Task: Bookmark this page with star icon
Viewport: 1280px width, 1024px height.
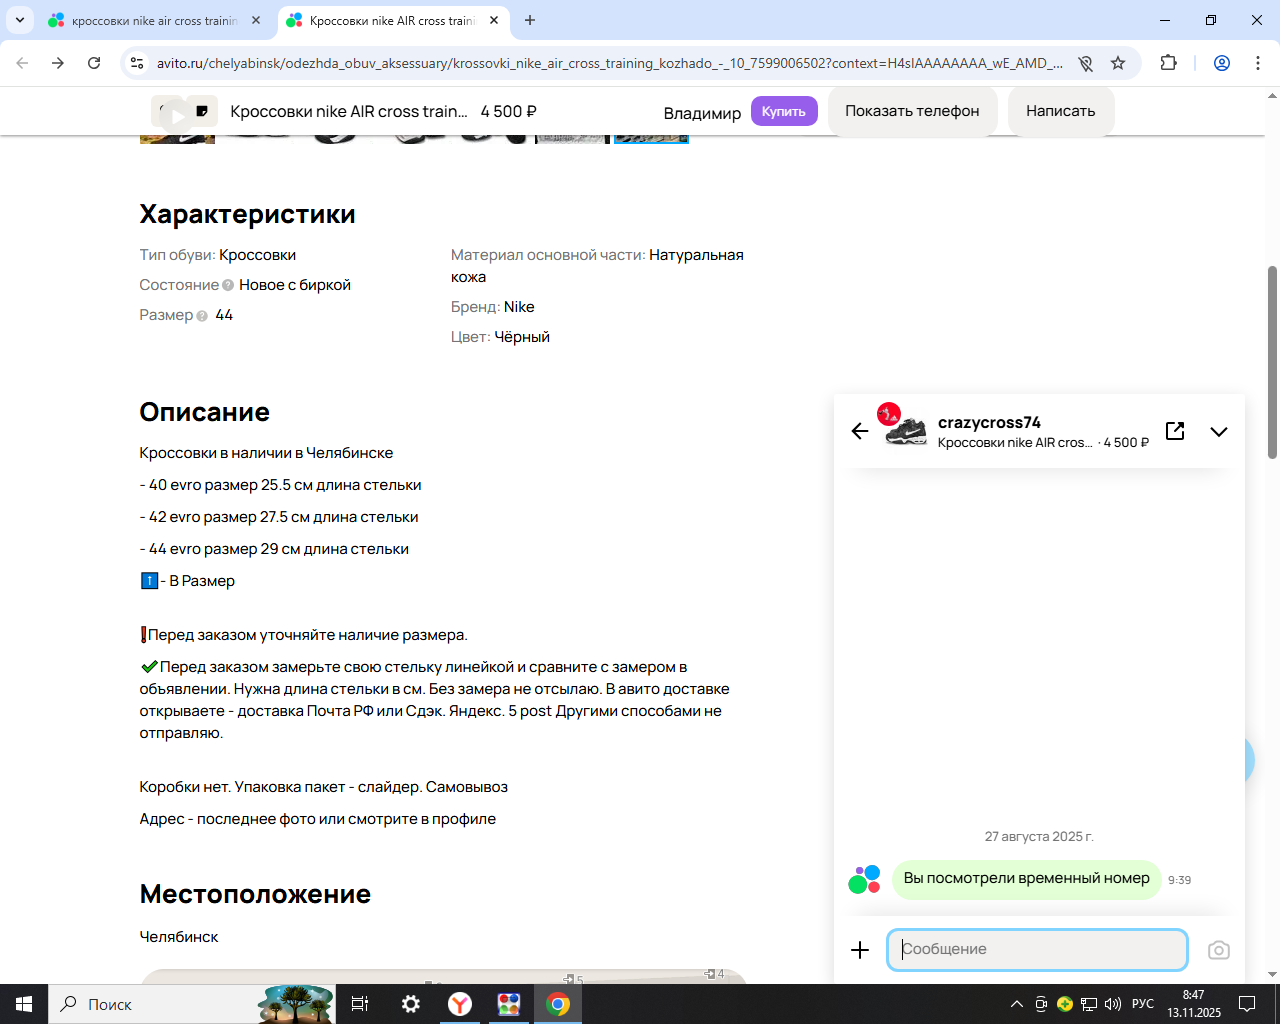Action: point(1118,63)
